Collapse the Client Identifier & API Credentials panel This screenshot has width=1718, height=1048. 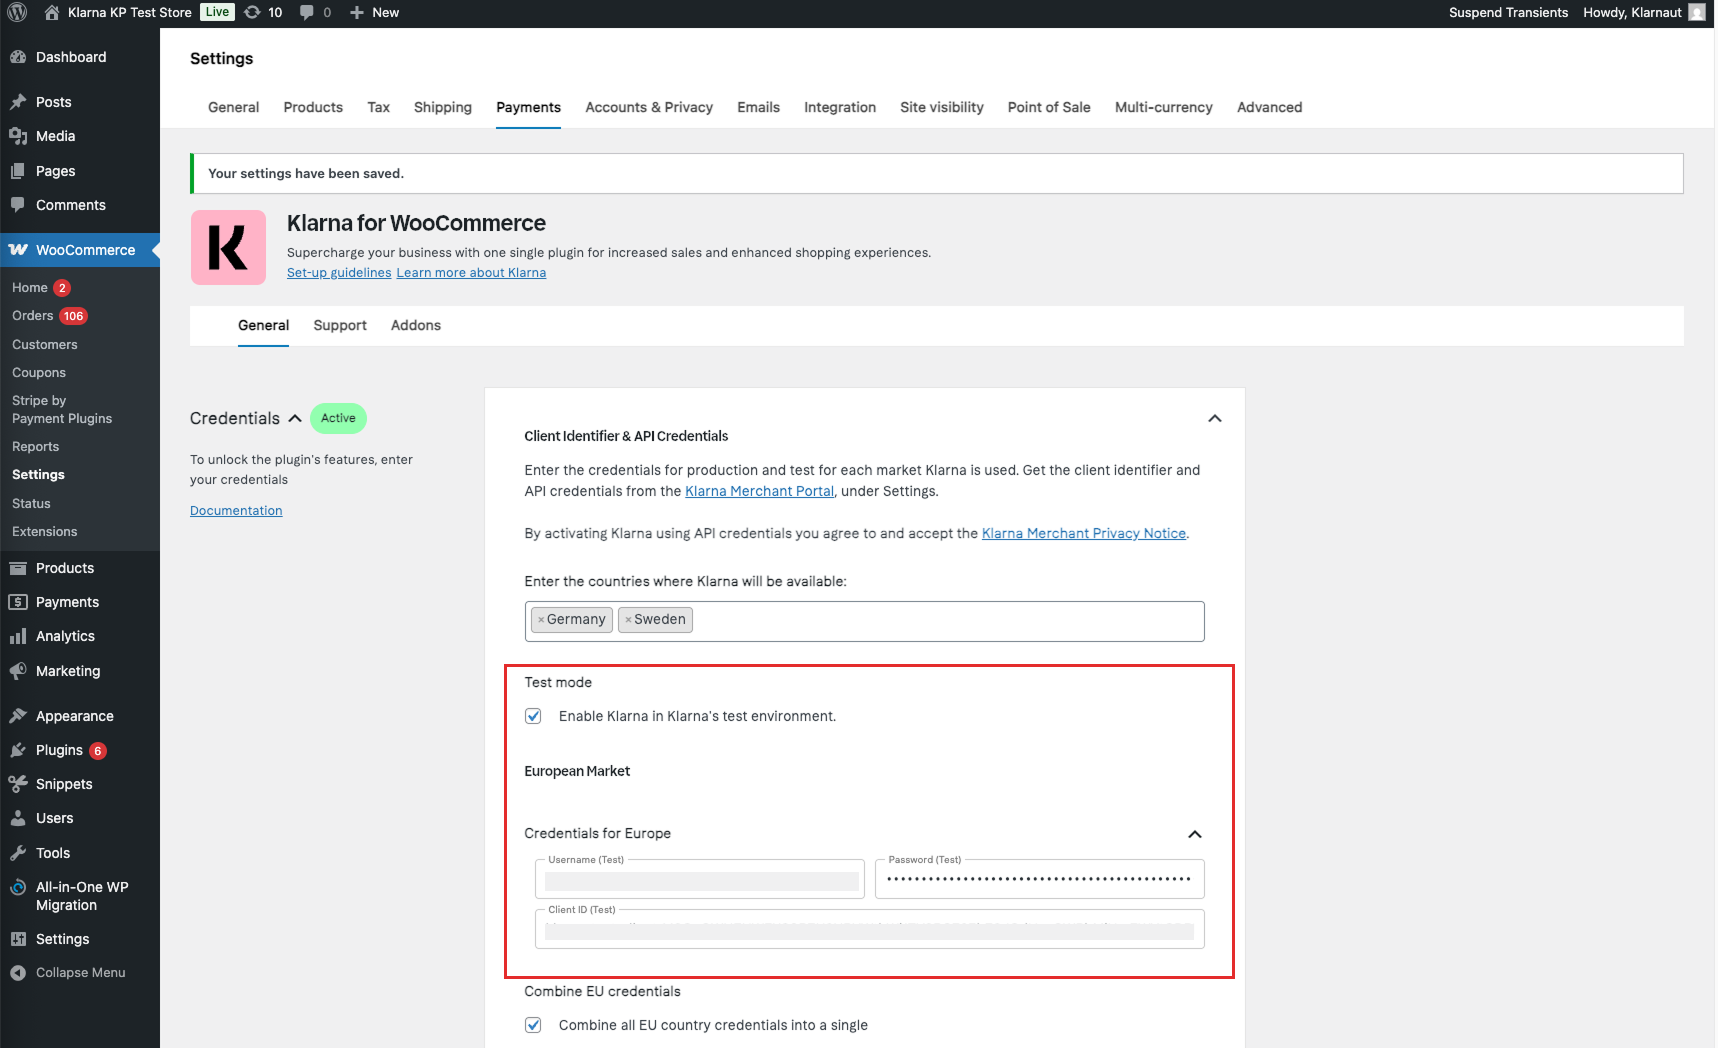tap(1215, 418)
